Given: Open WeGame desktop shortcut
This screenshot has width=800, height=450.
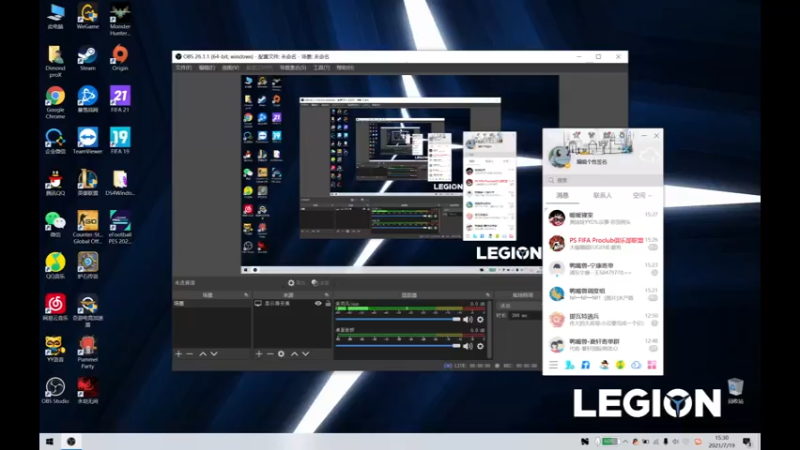Looking at the screenshot, I should coord(87,16).
